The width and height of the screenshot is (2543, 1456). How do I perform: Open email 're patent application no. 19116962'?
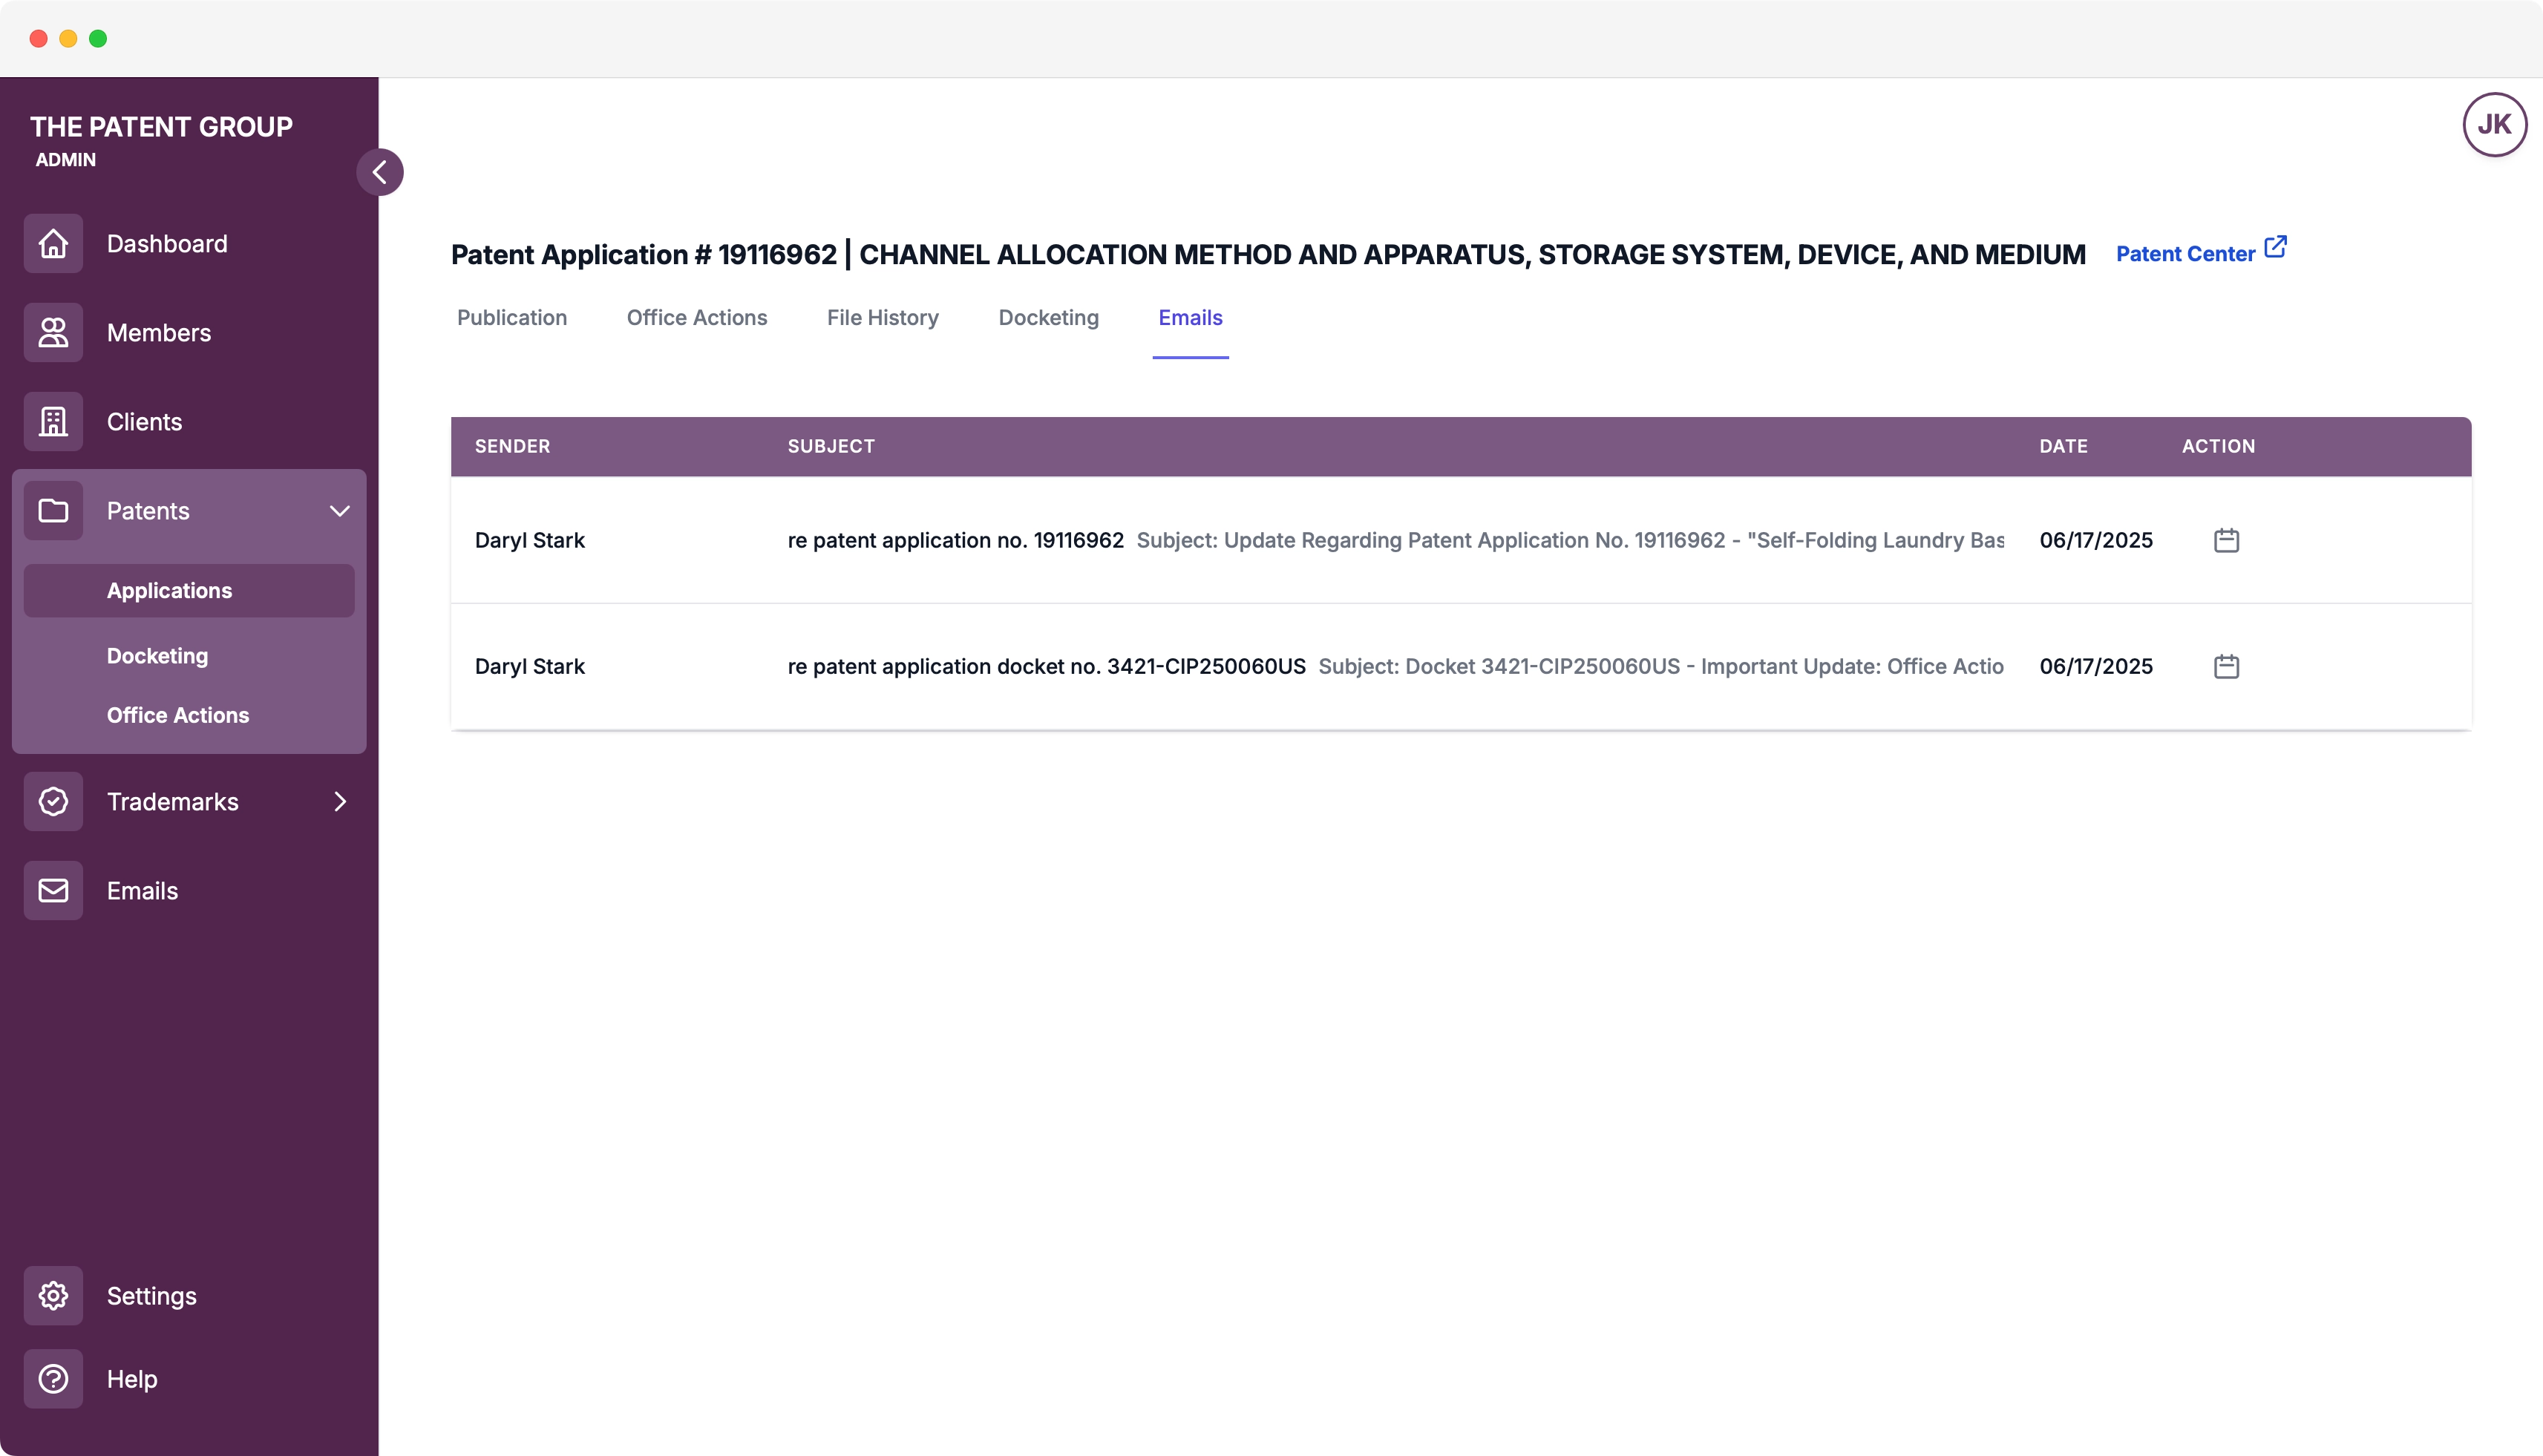[x=955, y=540]
